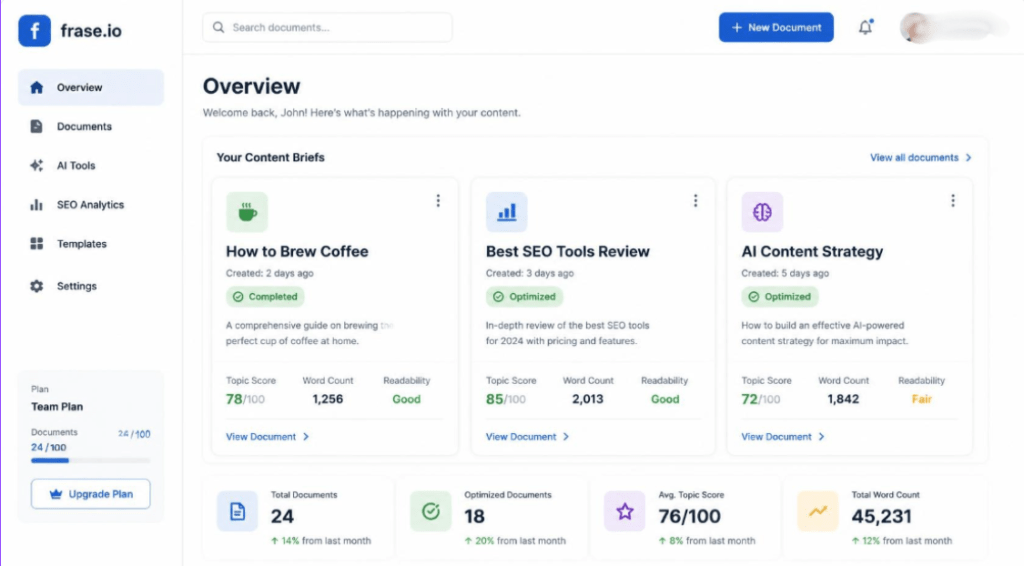
Task: Click the Fair readability value
Action: click(x=921, y=399)
